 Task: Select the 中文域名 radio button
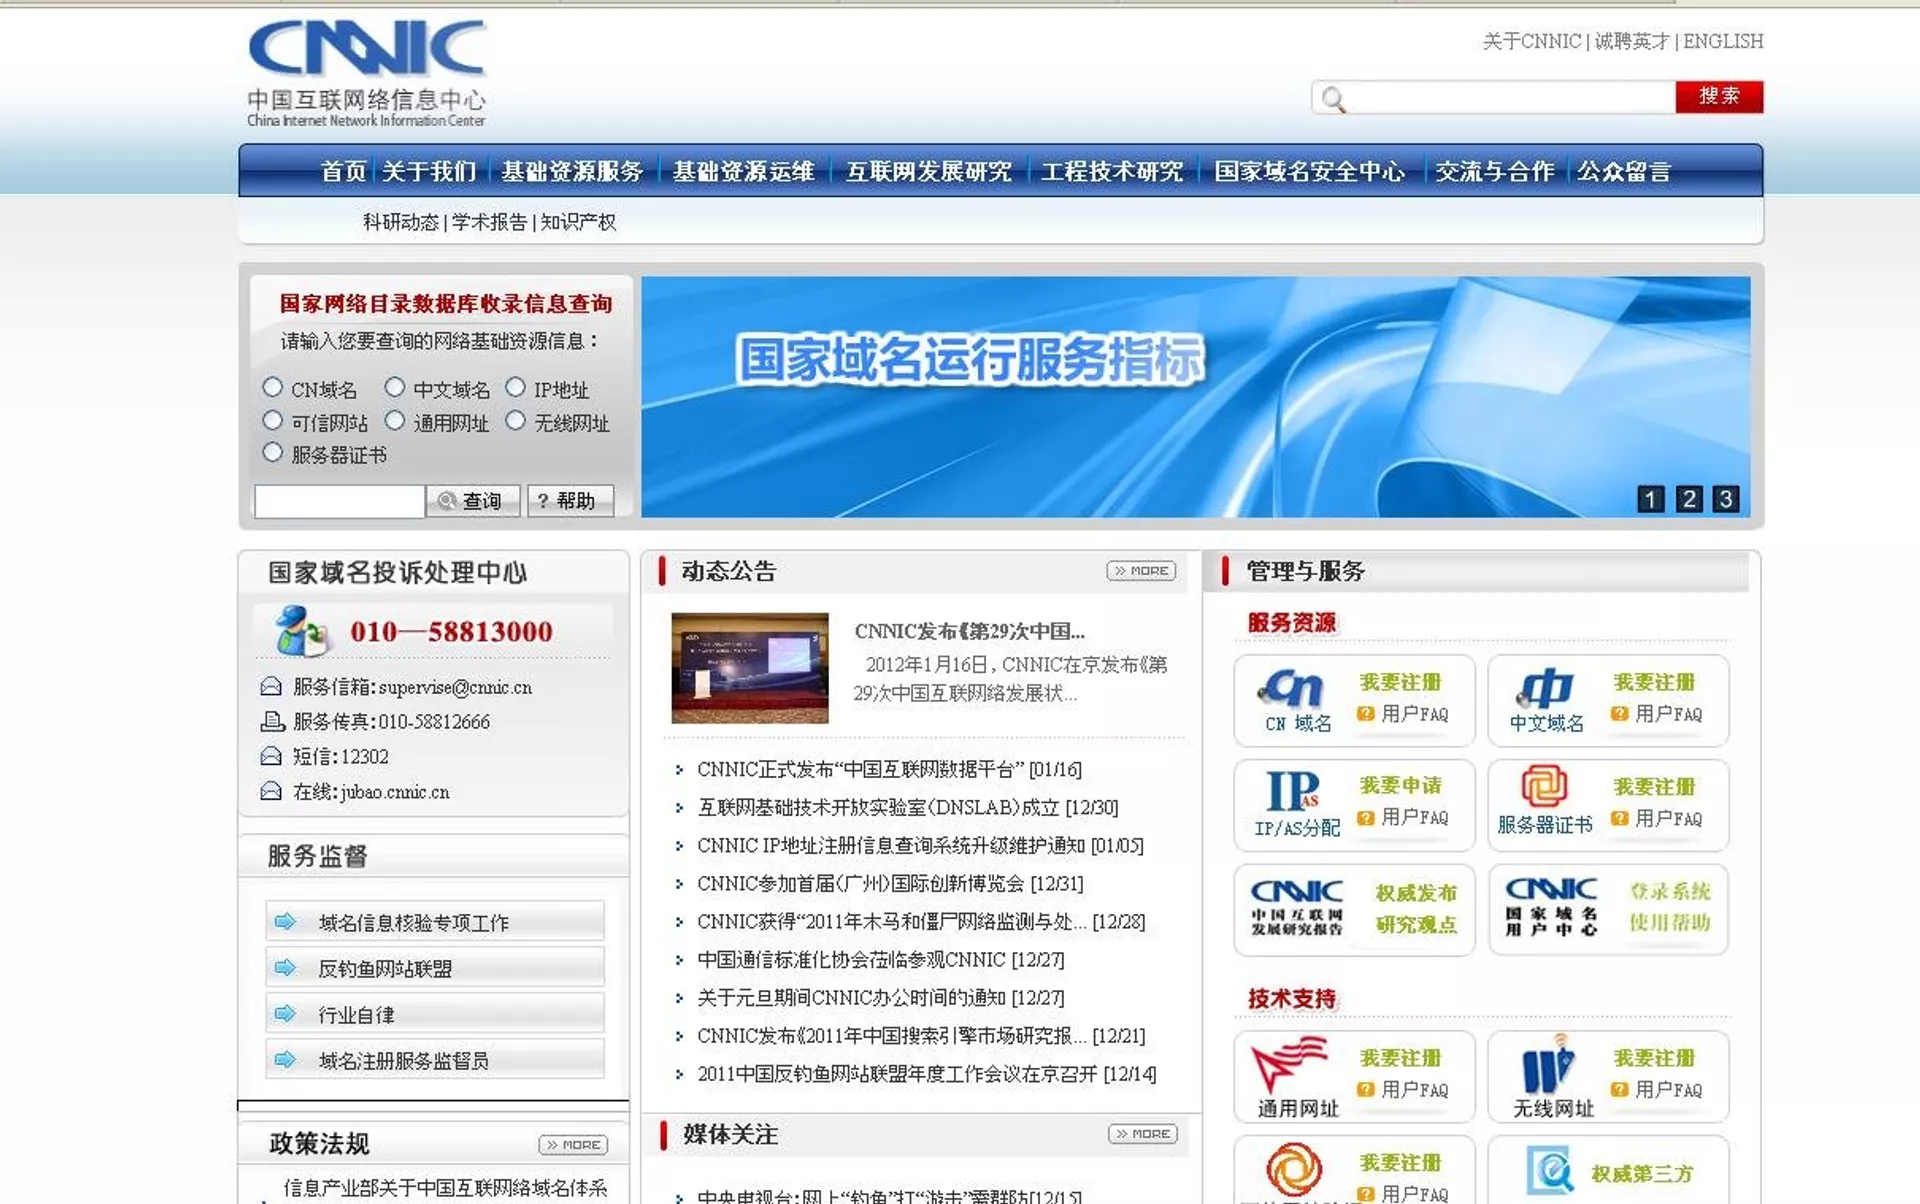pyautogui.click(x=395, y=386)
